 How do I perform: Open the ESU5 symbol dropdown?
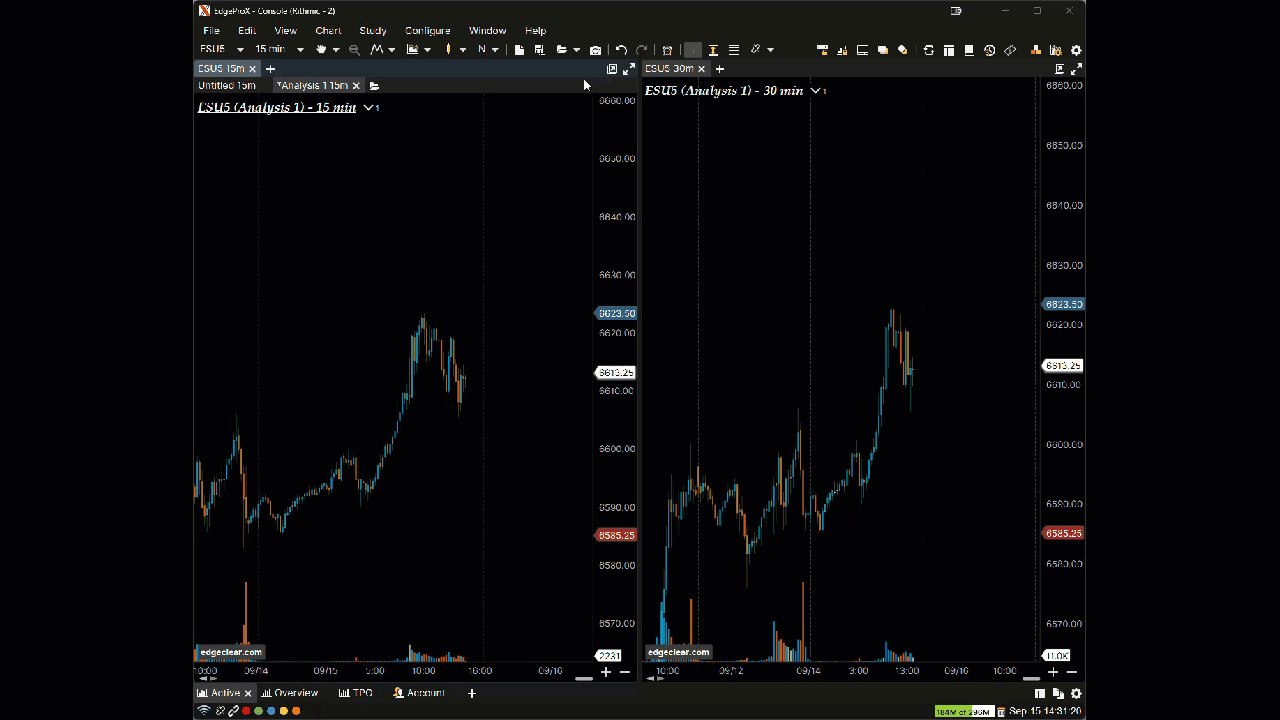pos(240,50)
